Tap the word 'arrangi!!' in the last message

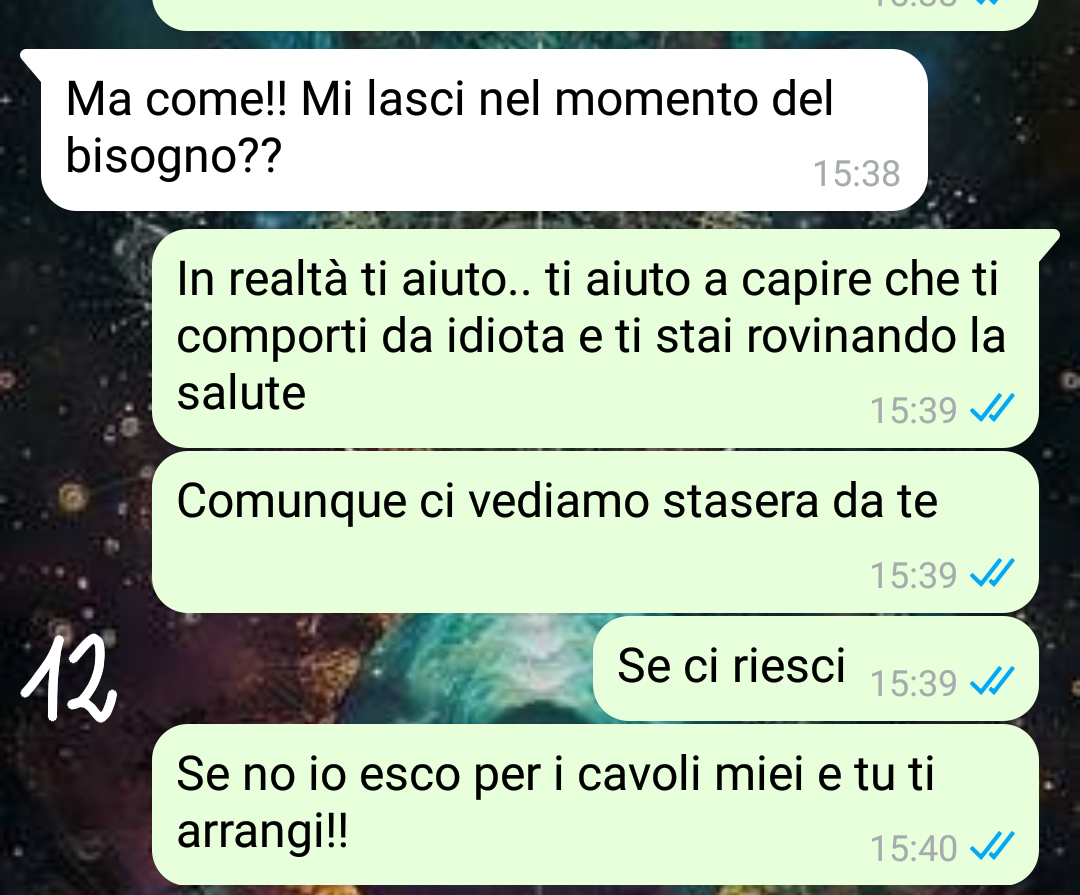click(262, 832)
